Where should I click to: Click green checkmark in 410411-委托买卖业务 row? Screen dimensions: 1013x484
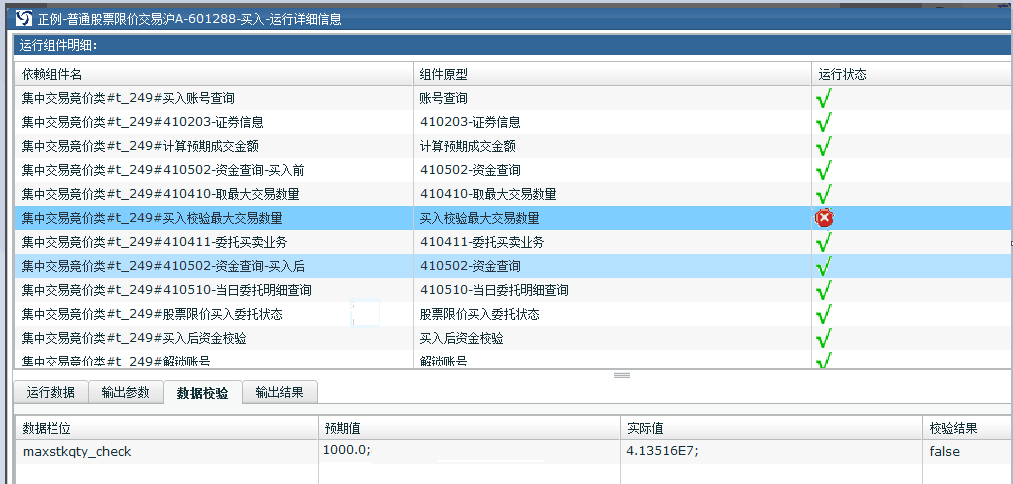pos(824,242)
